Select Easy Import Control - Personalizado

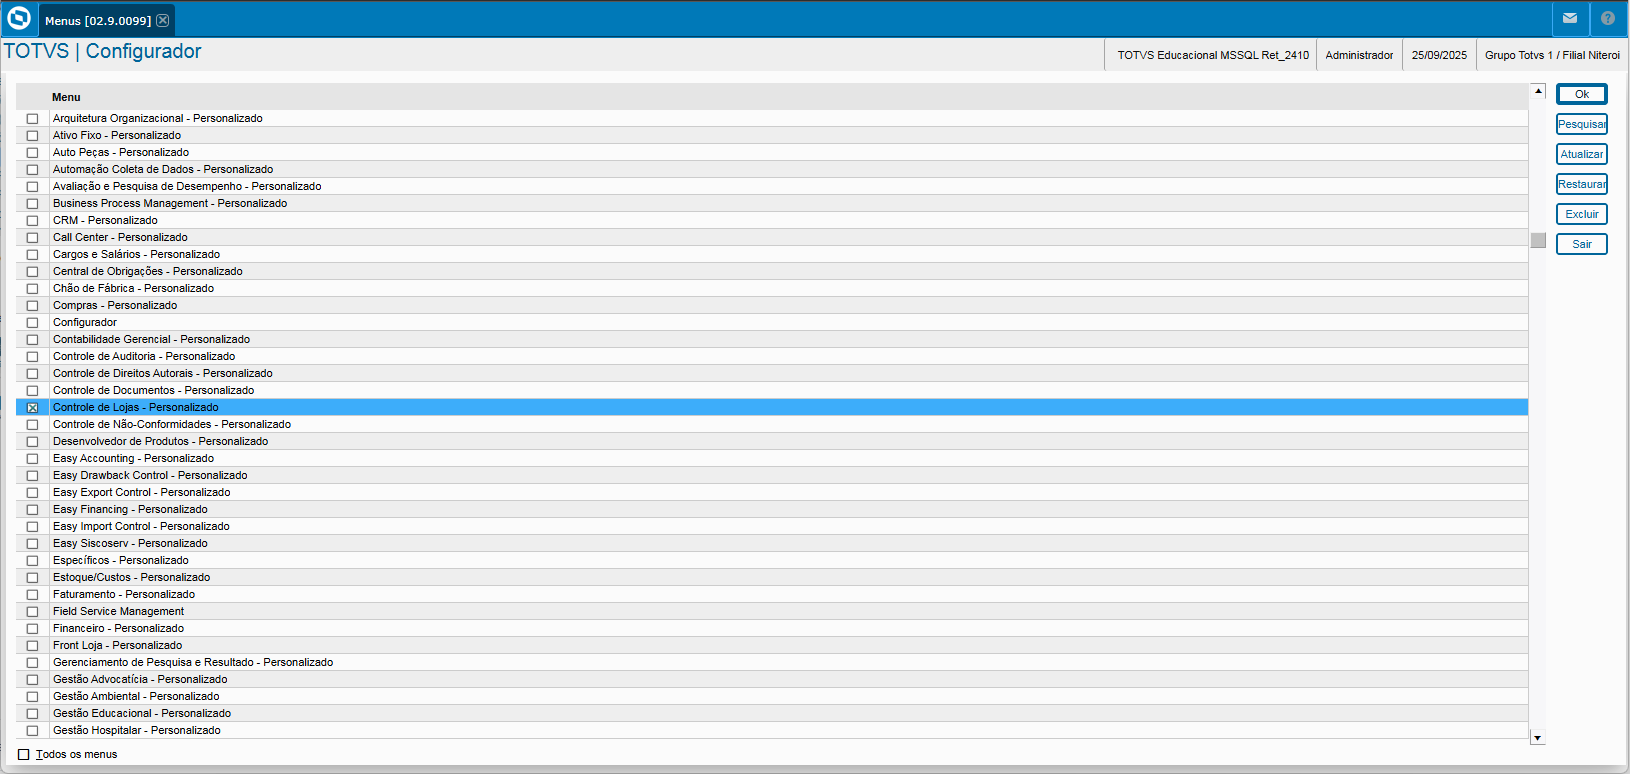(772, 526)
